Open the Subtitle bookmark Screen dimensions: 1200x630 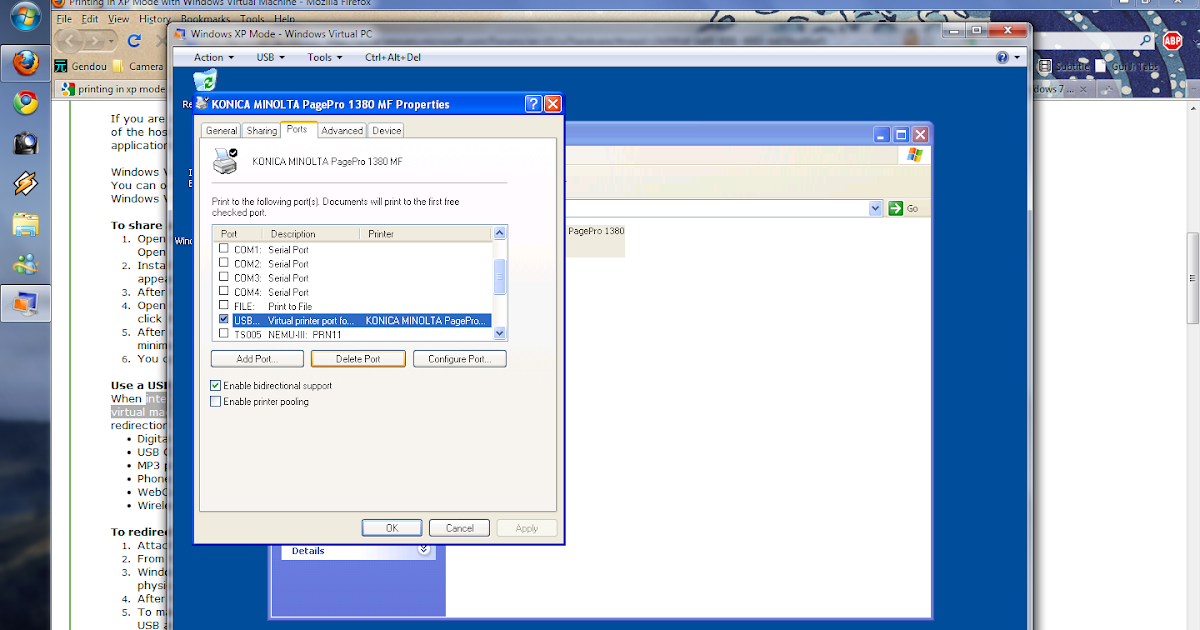click(x=1063, y=67)
